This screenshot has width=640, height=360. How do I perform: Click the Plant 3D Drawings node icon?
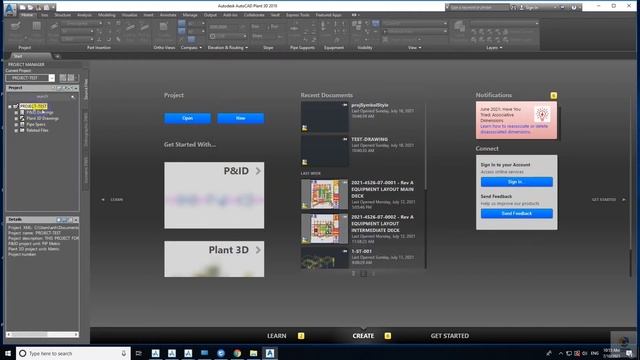22,118
